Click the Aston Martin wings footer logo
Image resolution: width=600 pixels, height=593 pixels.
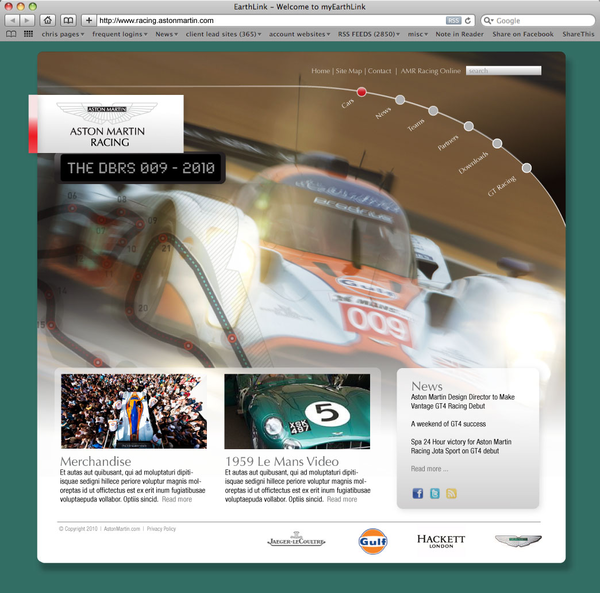(518, 540)
